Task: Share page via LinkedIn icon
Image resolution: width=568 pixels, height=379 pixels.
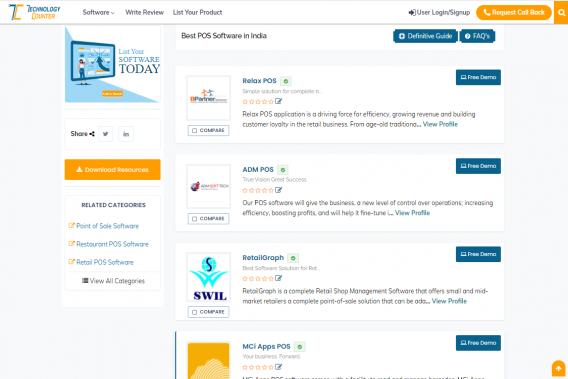Action: (x=126, y=134)
